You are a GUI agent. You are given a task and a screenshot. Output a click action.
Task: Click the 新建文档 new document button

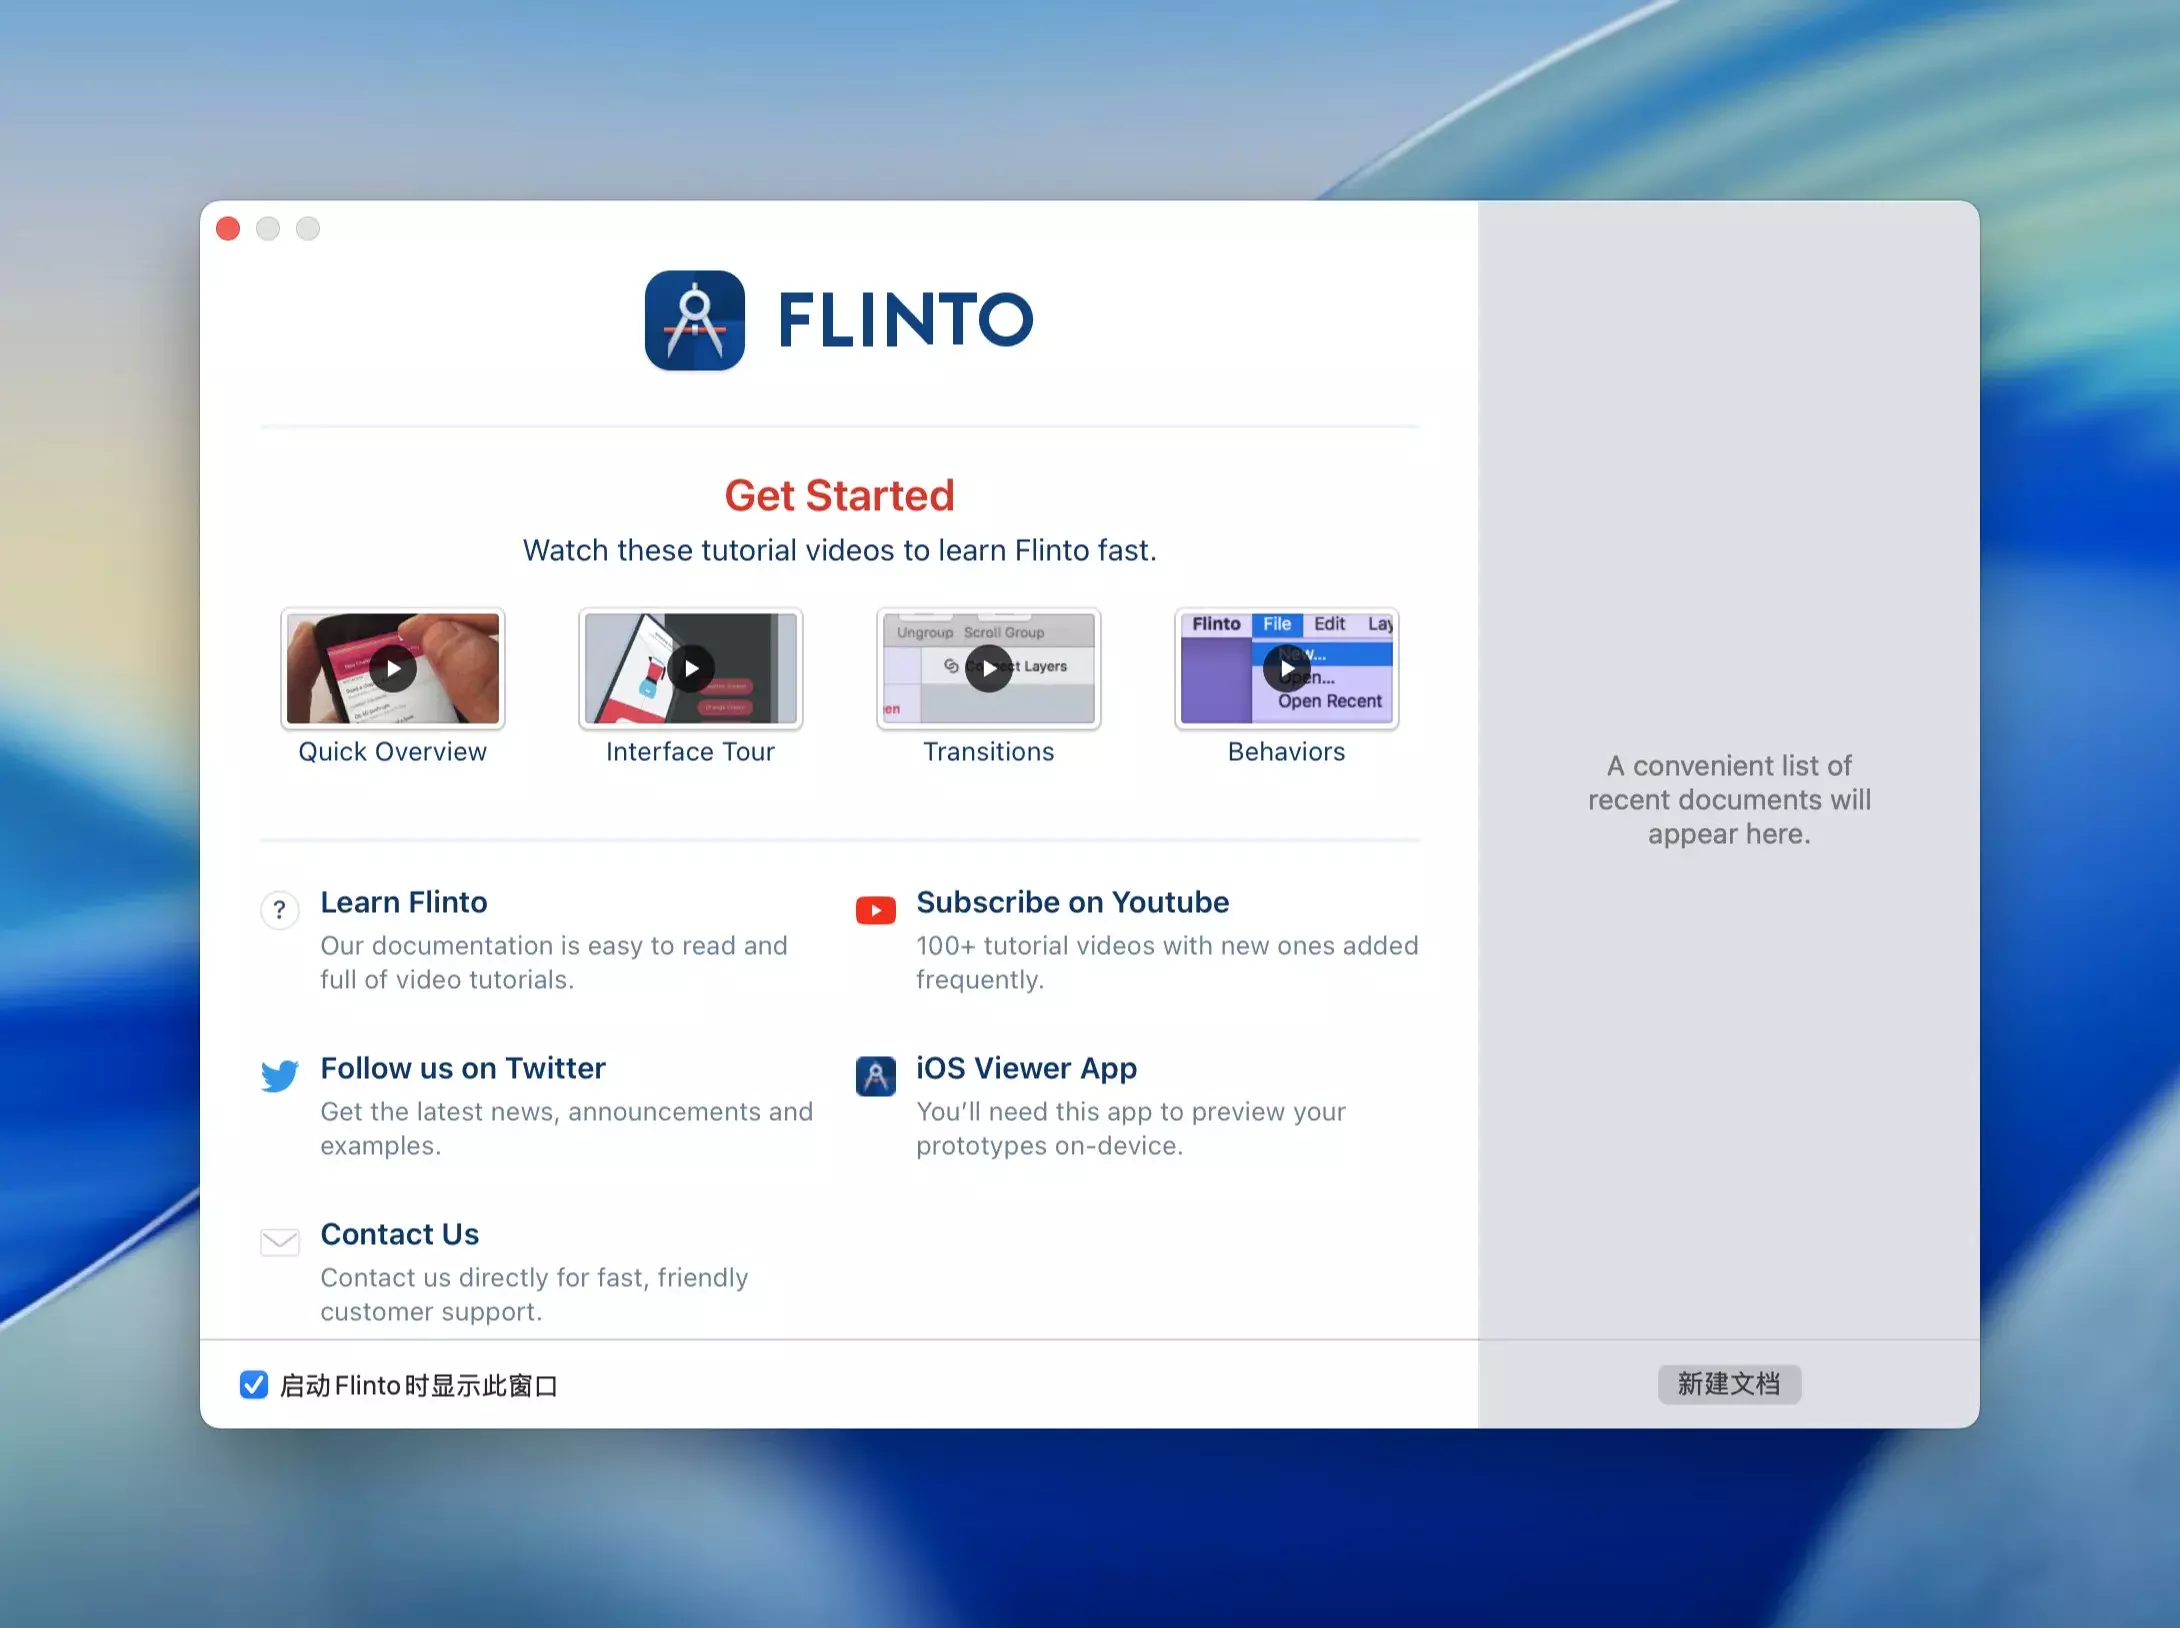1729,1384
